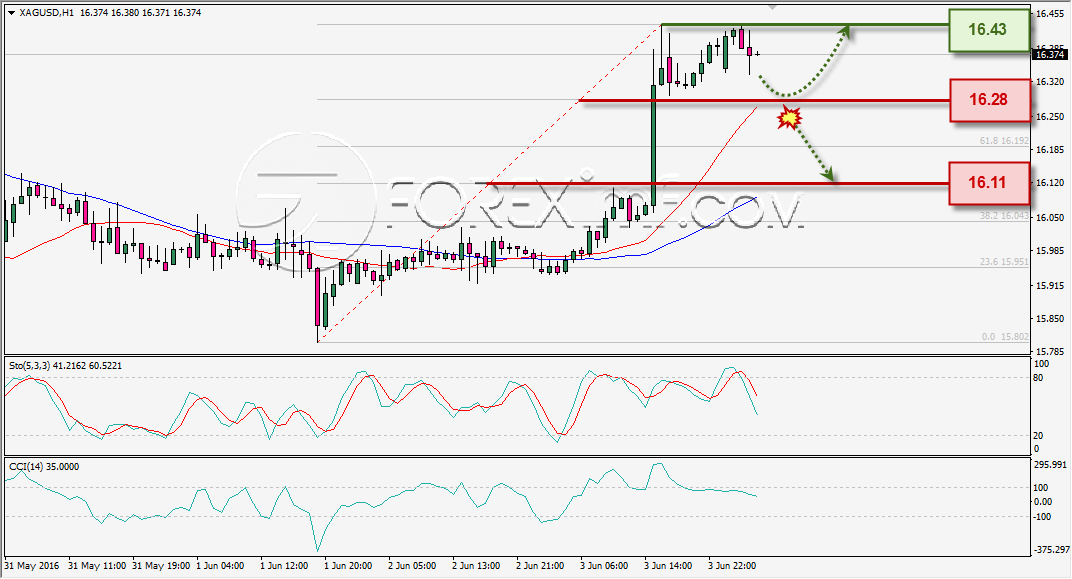Click price scale value 15.915
Image resolution: width=1072 pixels, height=579 pixels.
(x=1049, y=285)
